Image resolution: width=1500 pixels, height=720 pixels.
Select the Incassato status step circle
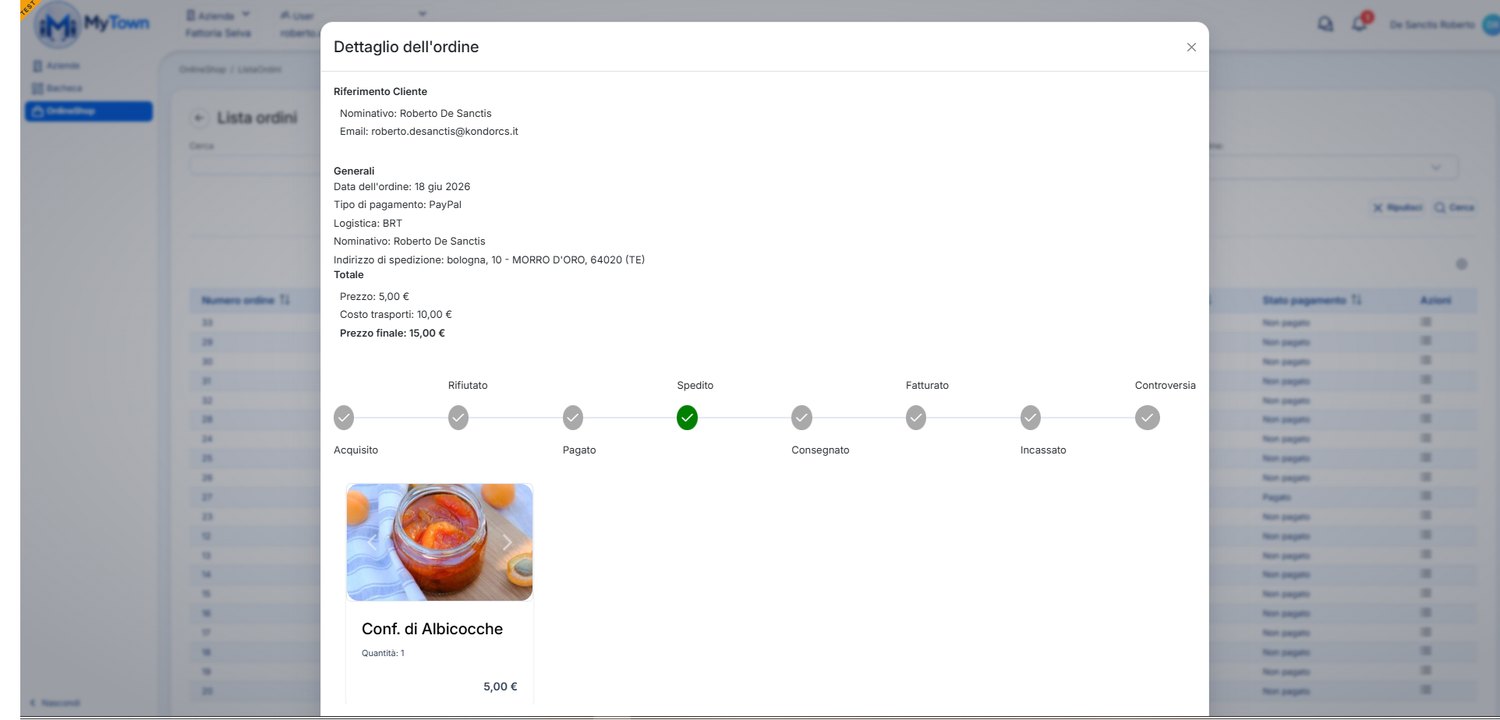1031,418
